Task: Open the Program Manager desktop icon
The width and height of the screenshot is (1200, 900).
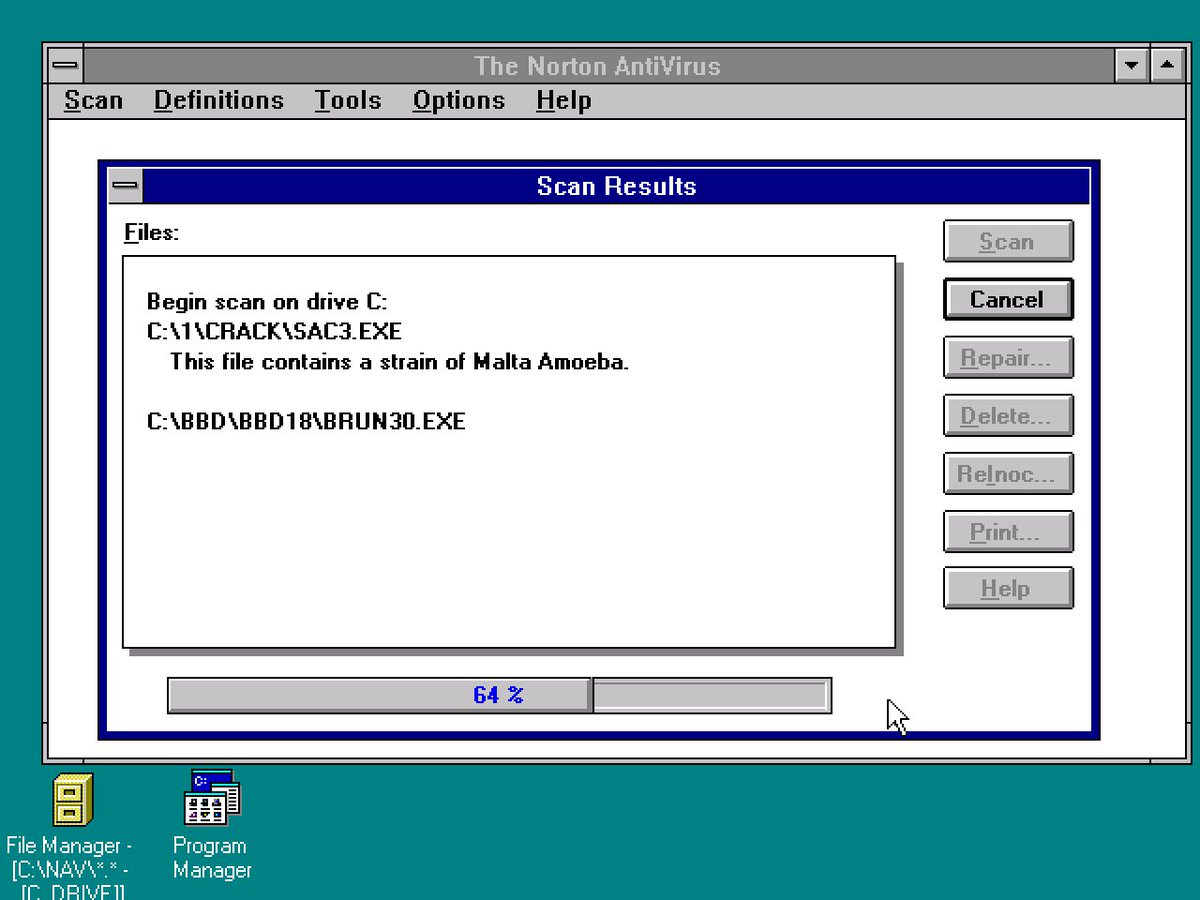Action: (211, 797)
